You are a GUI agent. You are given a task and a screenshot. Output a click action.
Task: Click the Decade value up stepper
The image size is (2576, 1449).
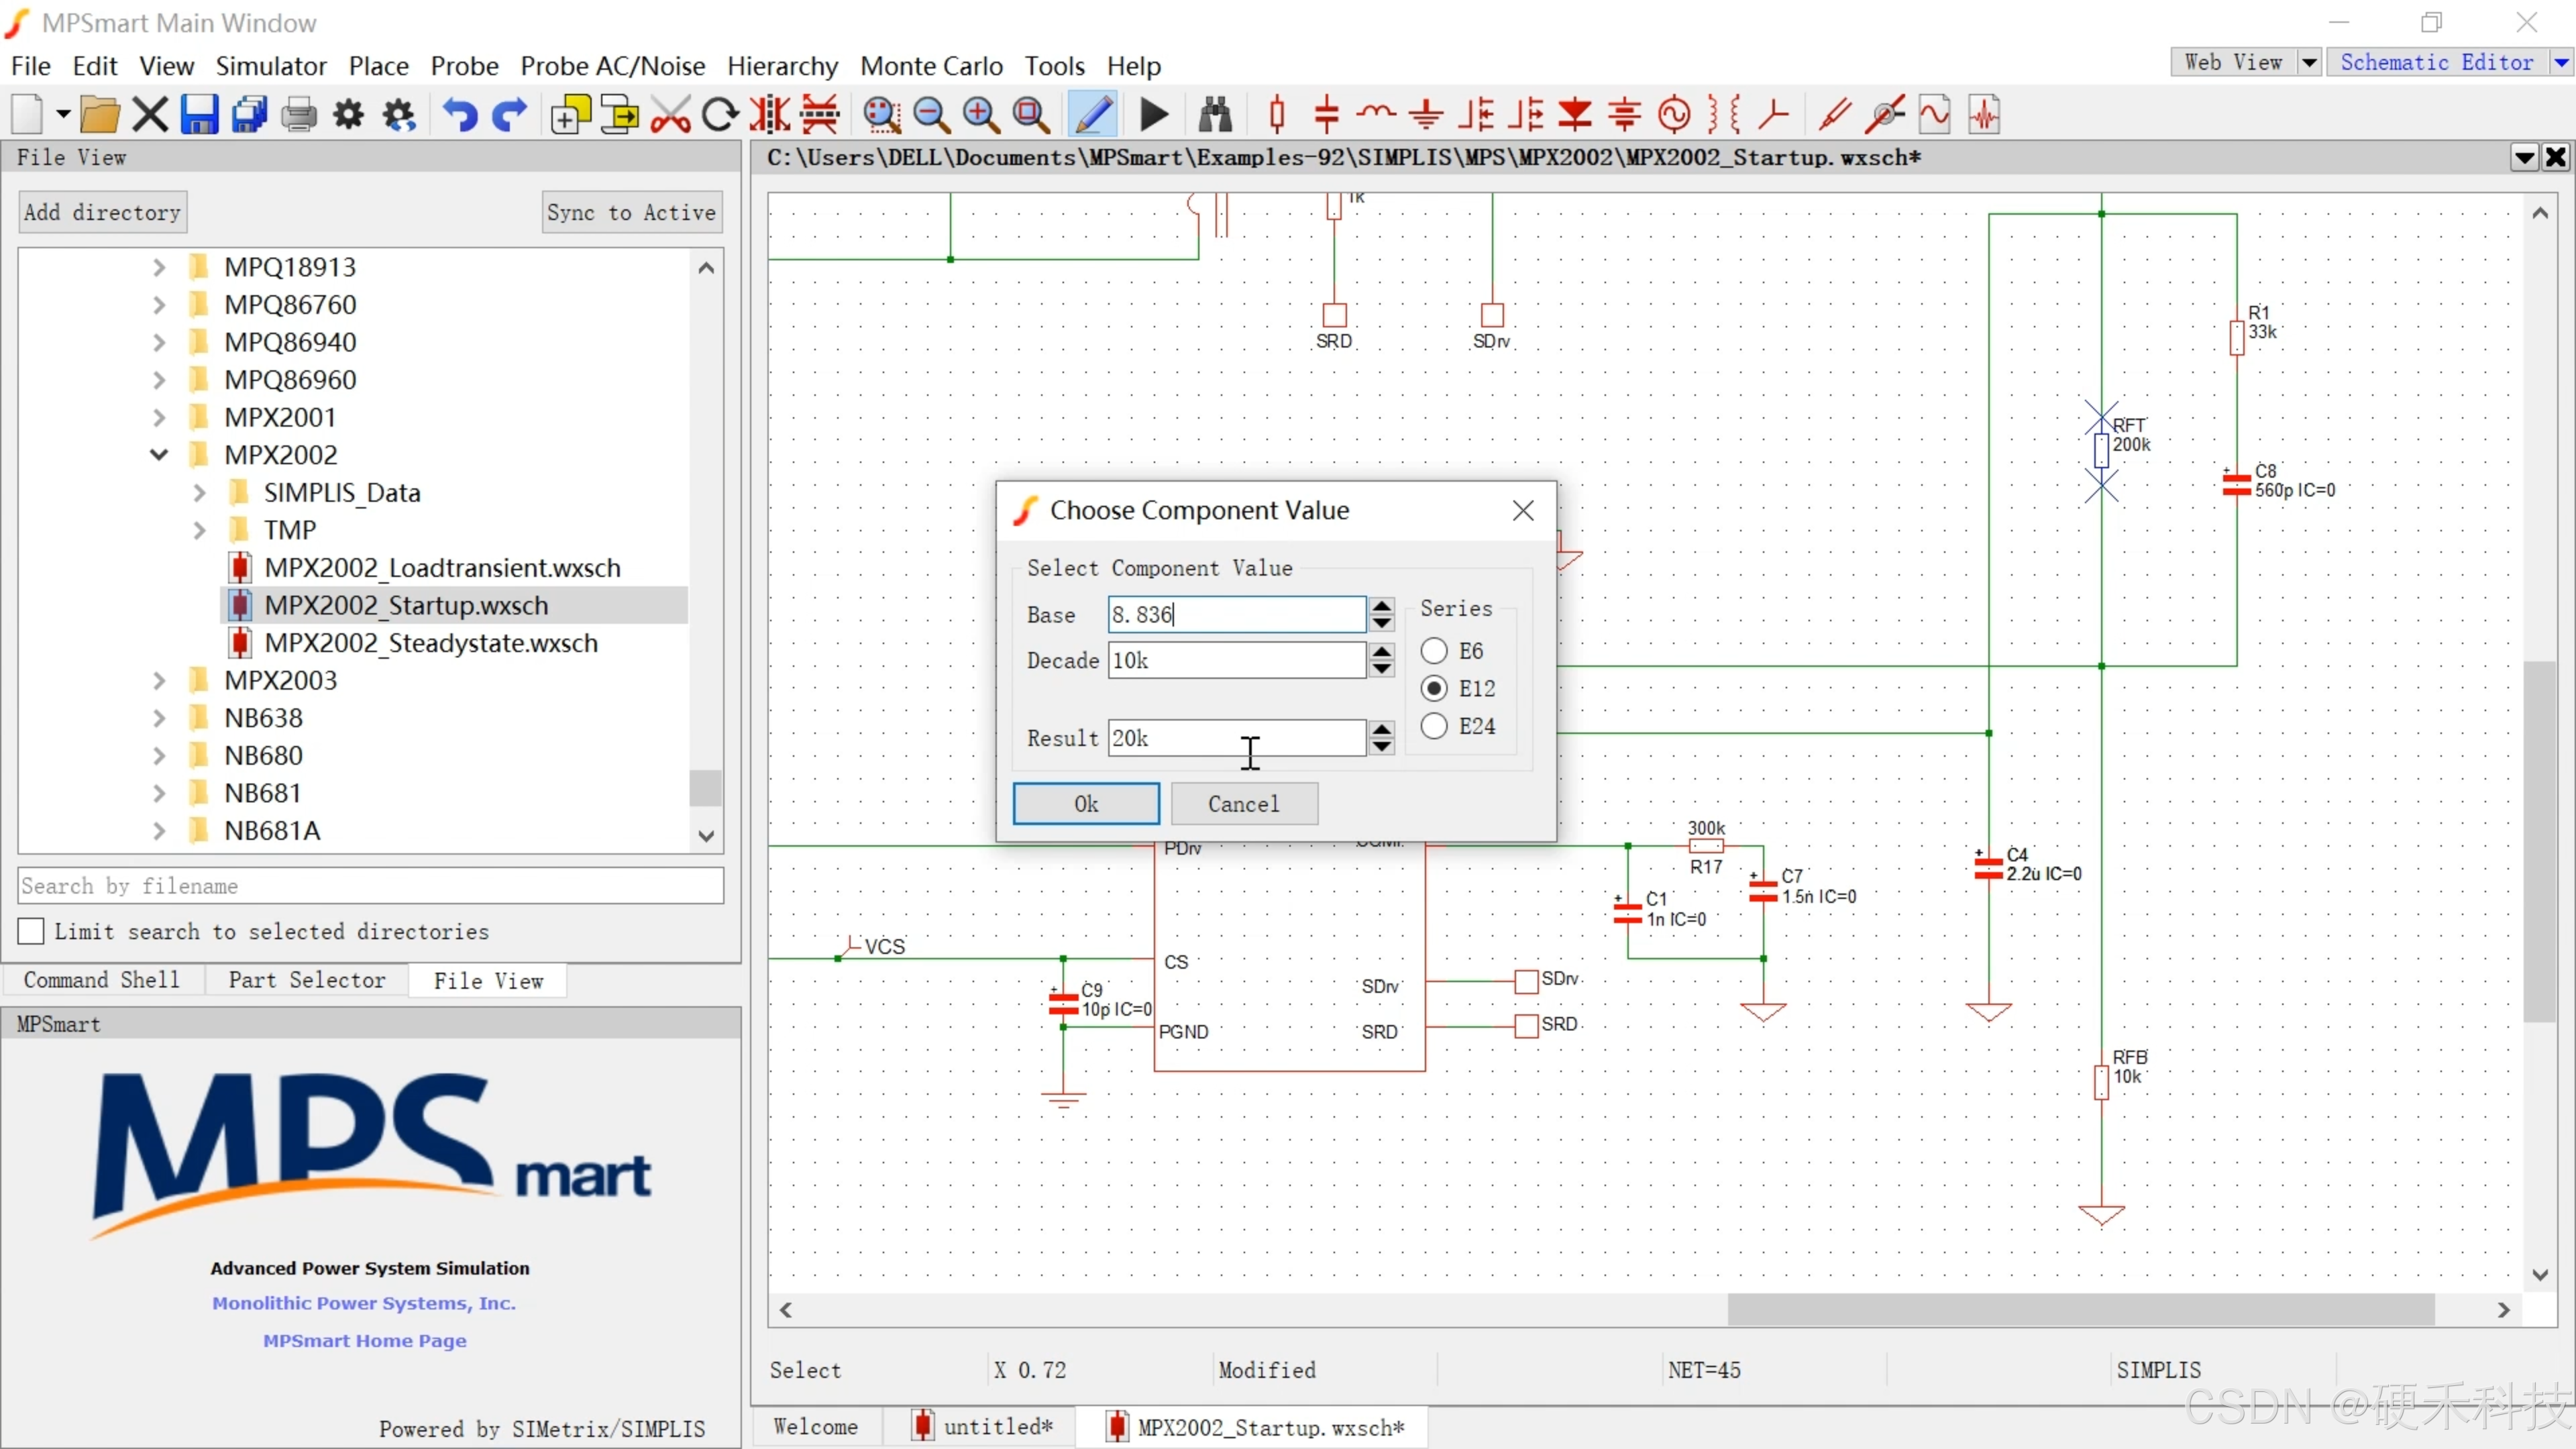coord(1382,651)
